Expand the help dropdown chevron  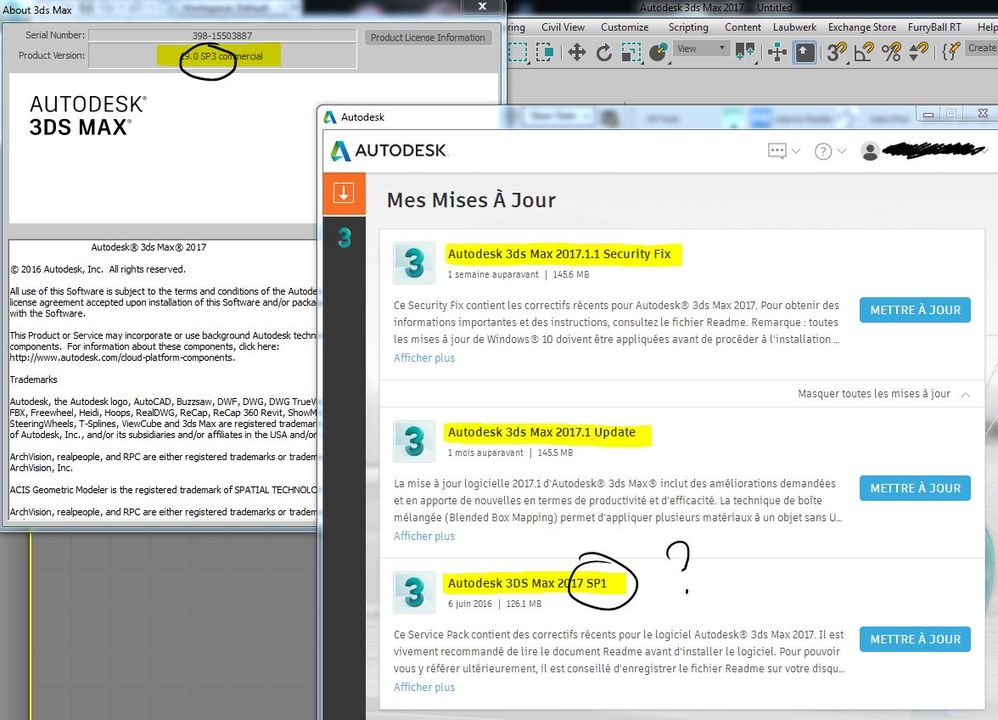click(841, 152)
